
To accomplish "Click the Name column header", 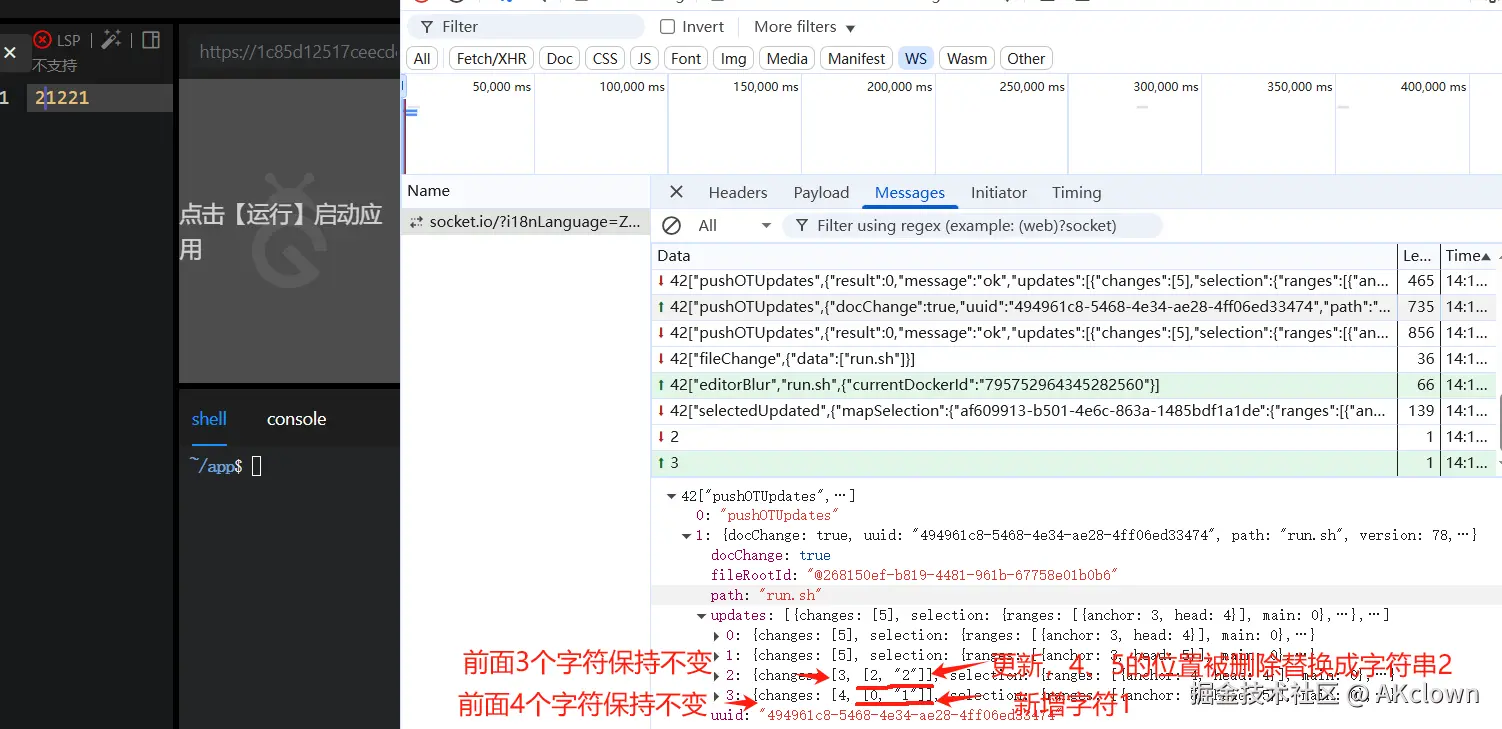I will coord(526,191).
